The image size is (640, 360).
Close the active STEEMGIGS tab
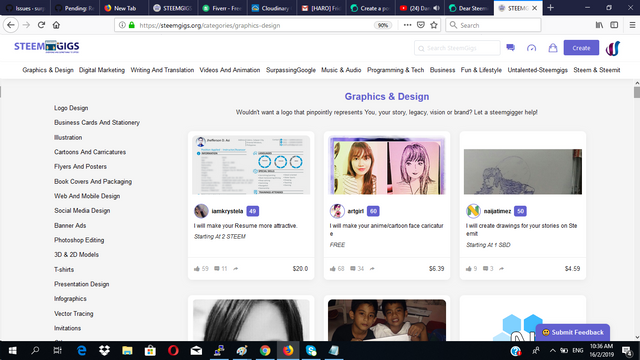pos(534,8)
